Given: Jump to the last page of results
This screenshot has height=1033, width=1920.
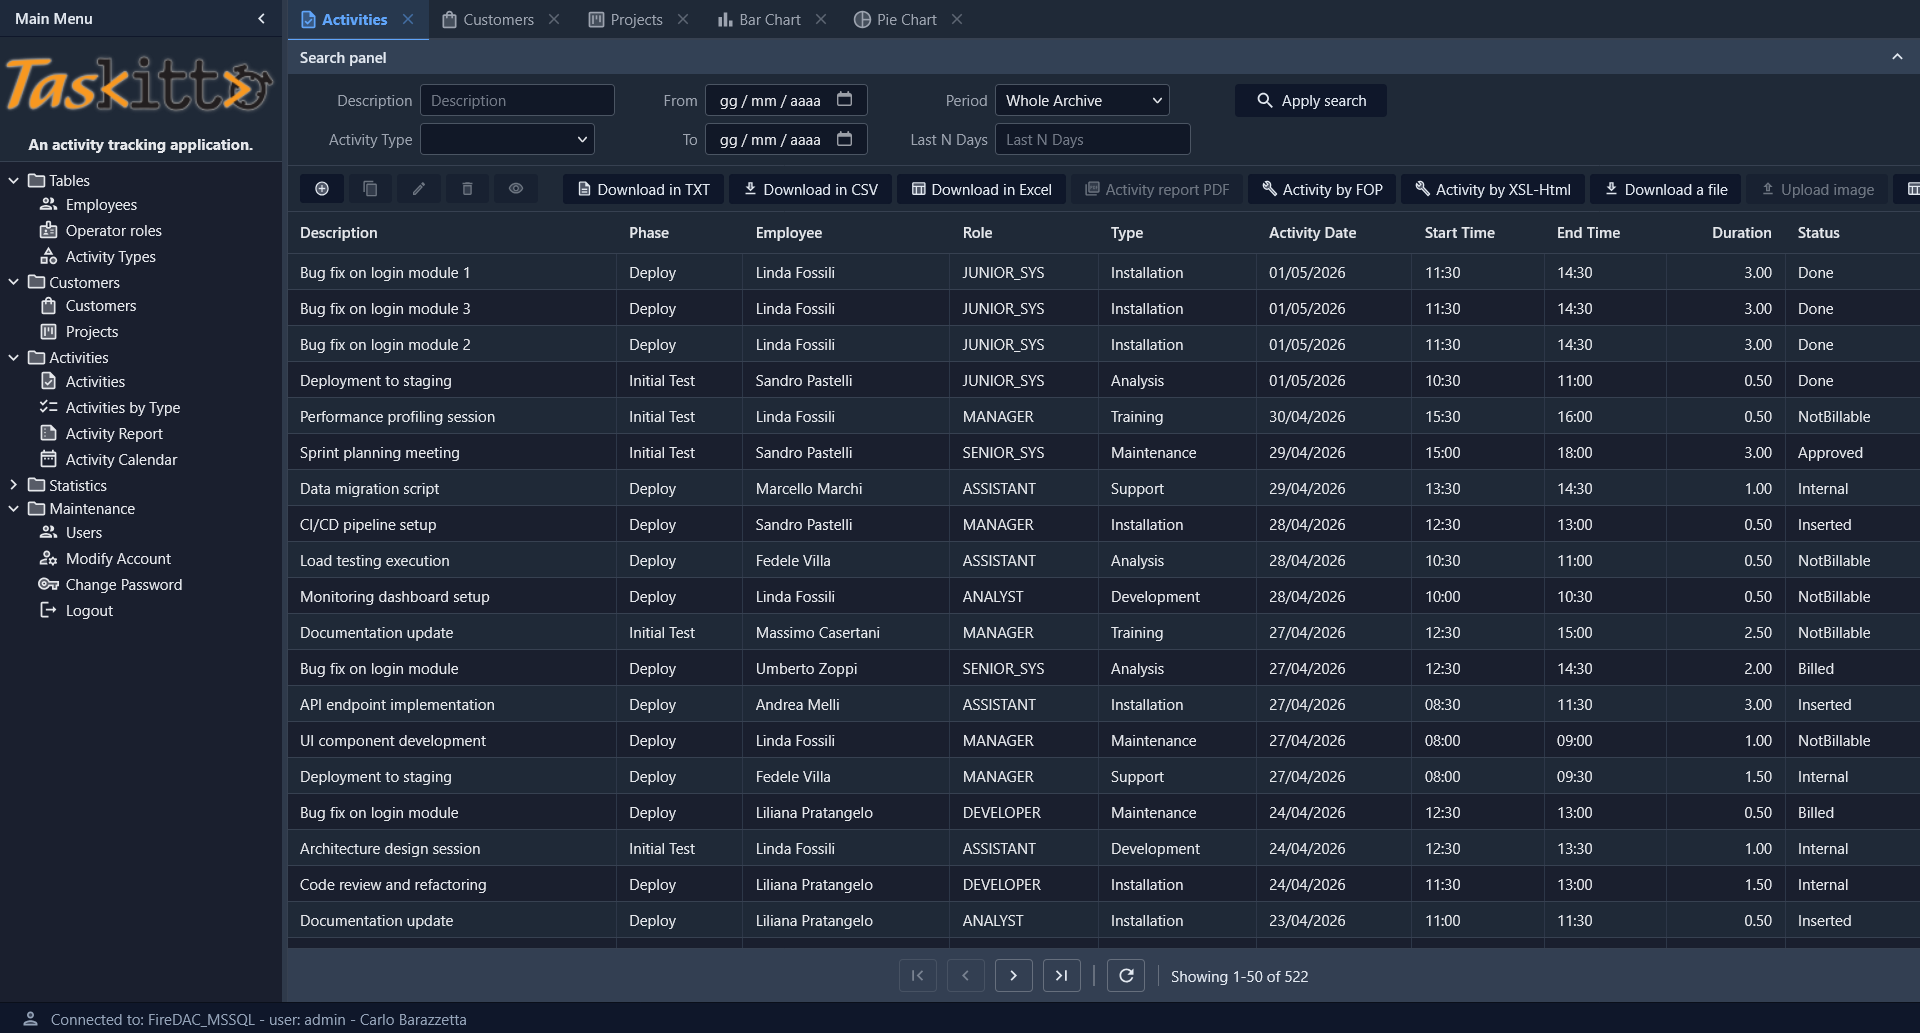Looking at the screenshot, I should click(x=1061, y=976).
